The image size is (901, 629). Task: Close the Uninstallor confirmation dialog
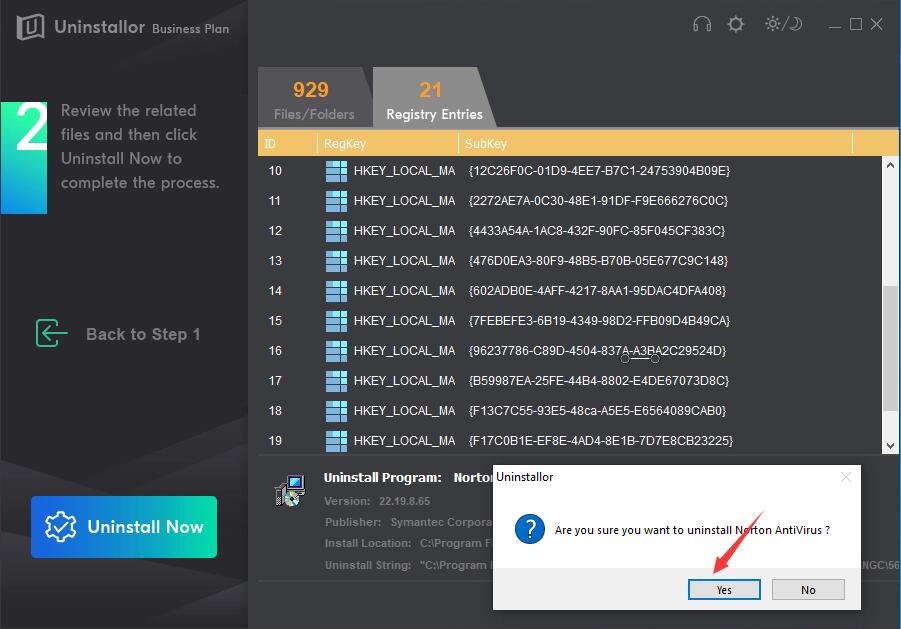846,477
